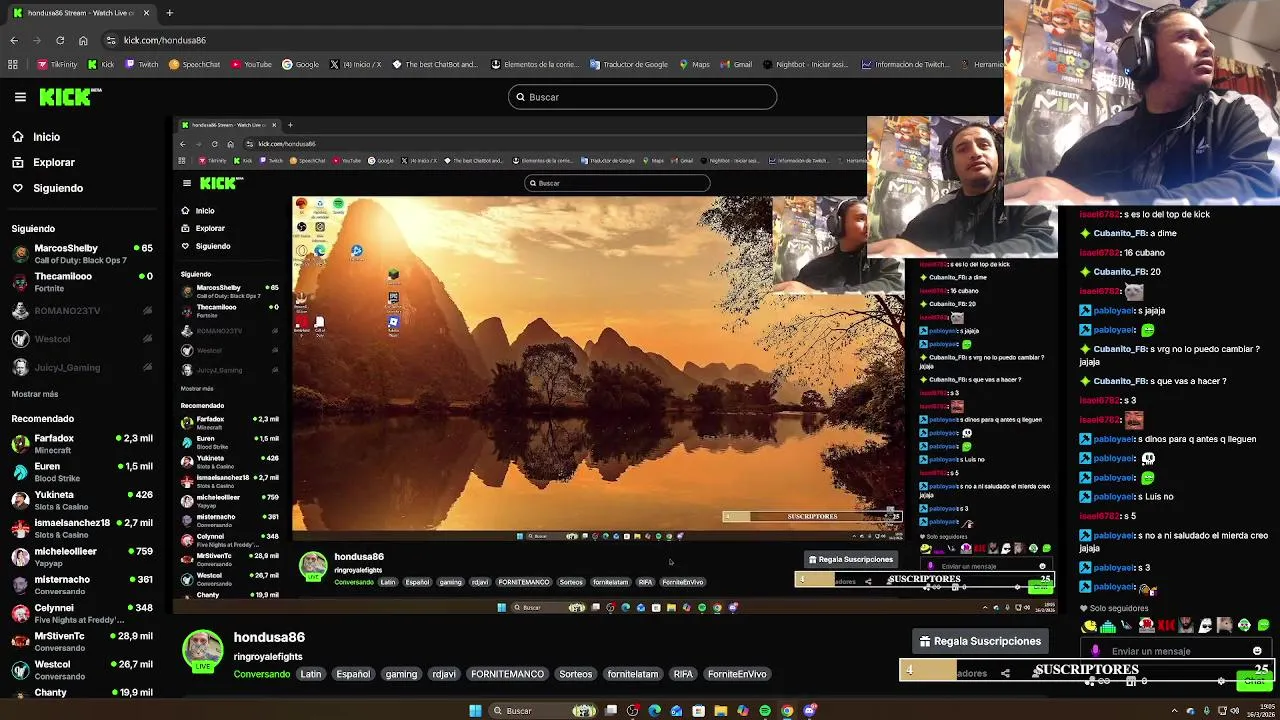
Task: Click the Regala Suscripciones button
Action: tap(980, 641)
